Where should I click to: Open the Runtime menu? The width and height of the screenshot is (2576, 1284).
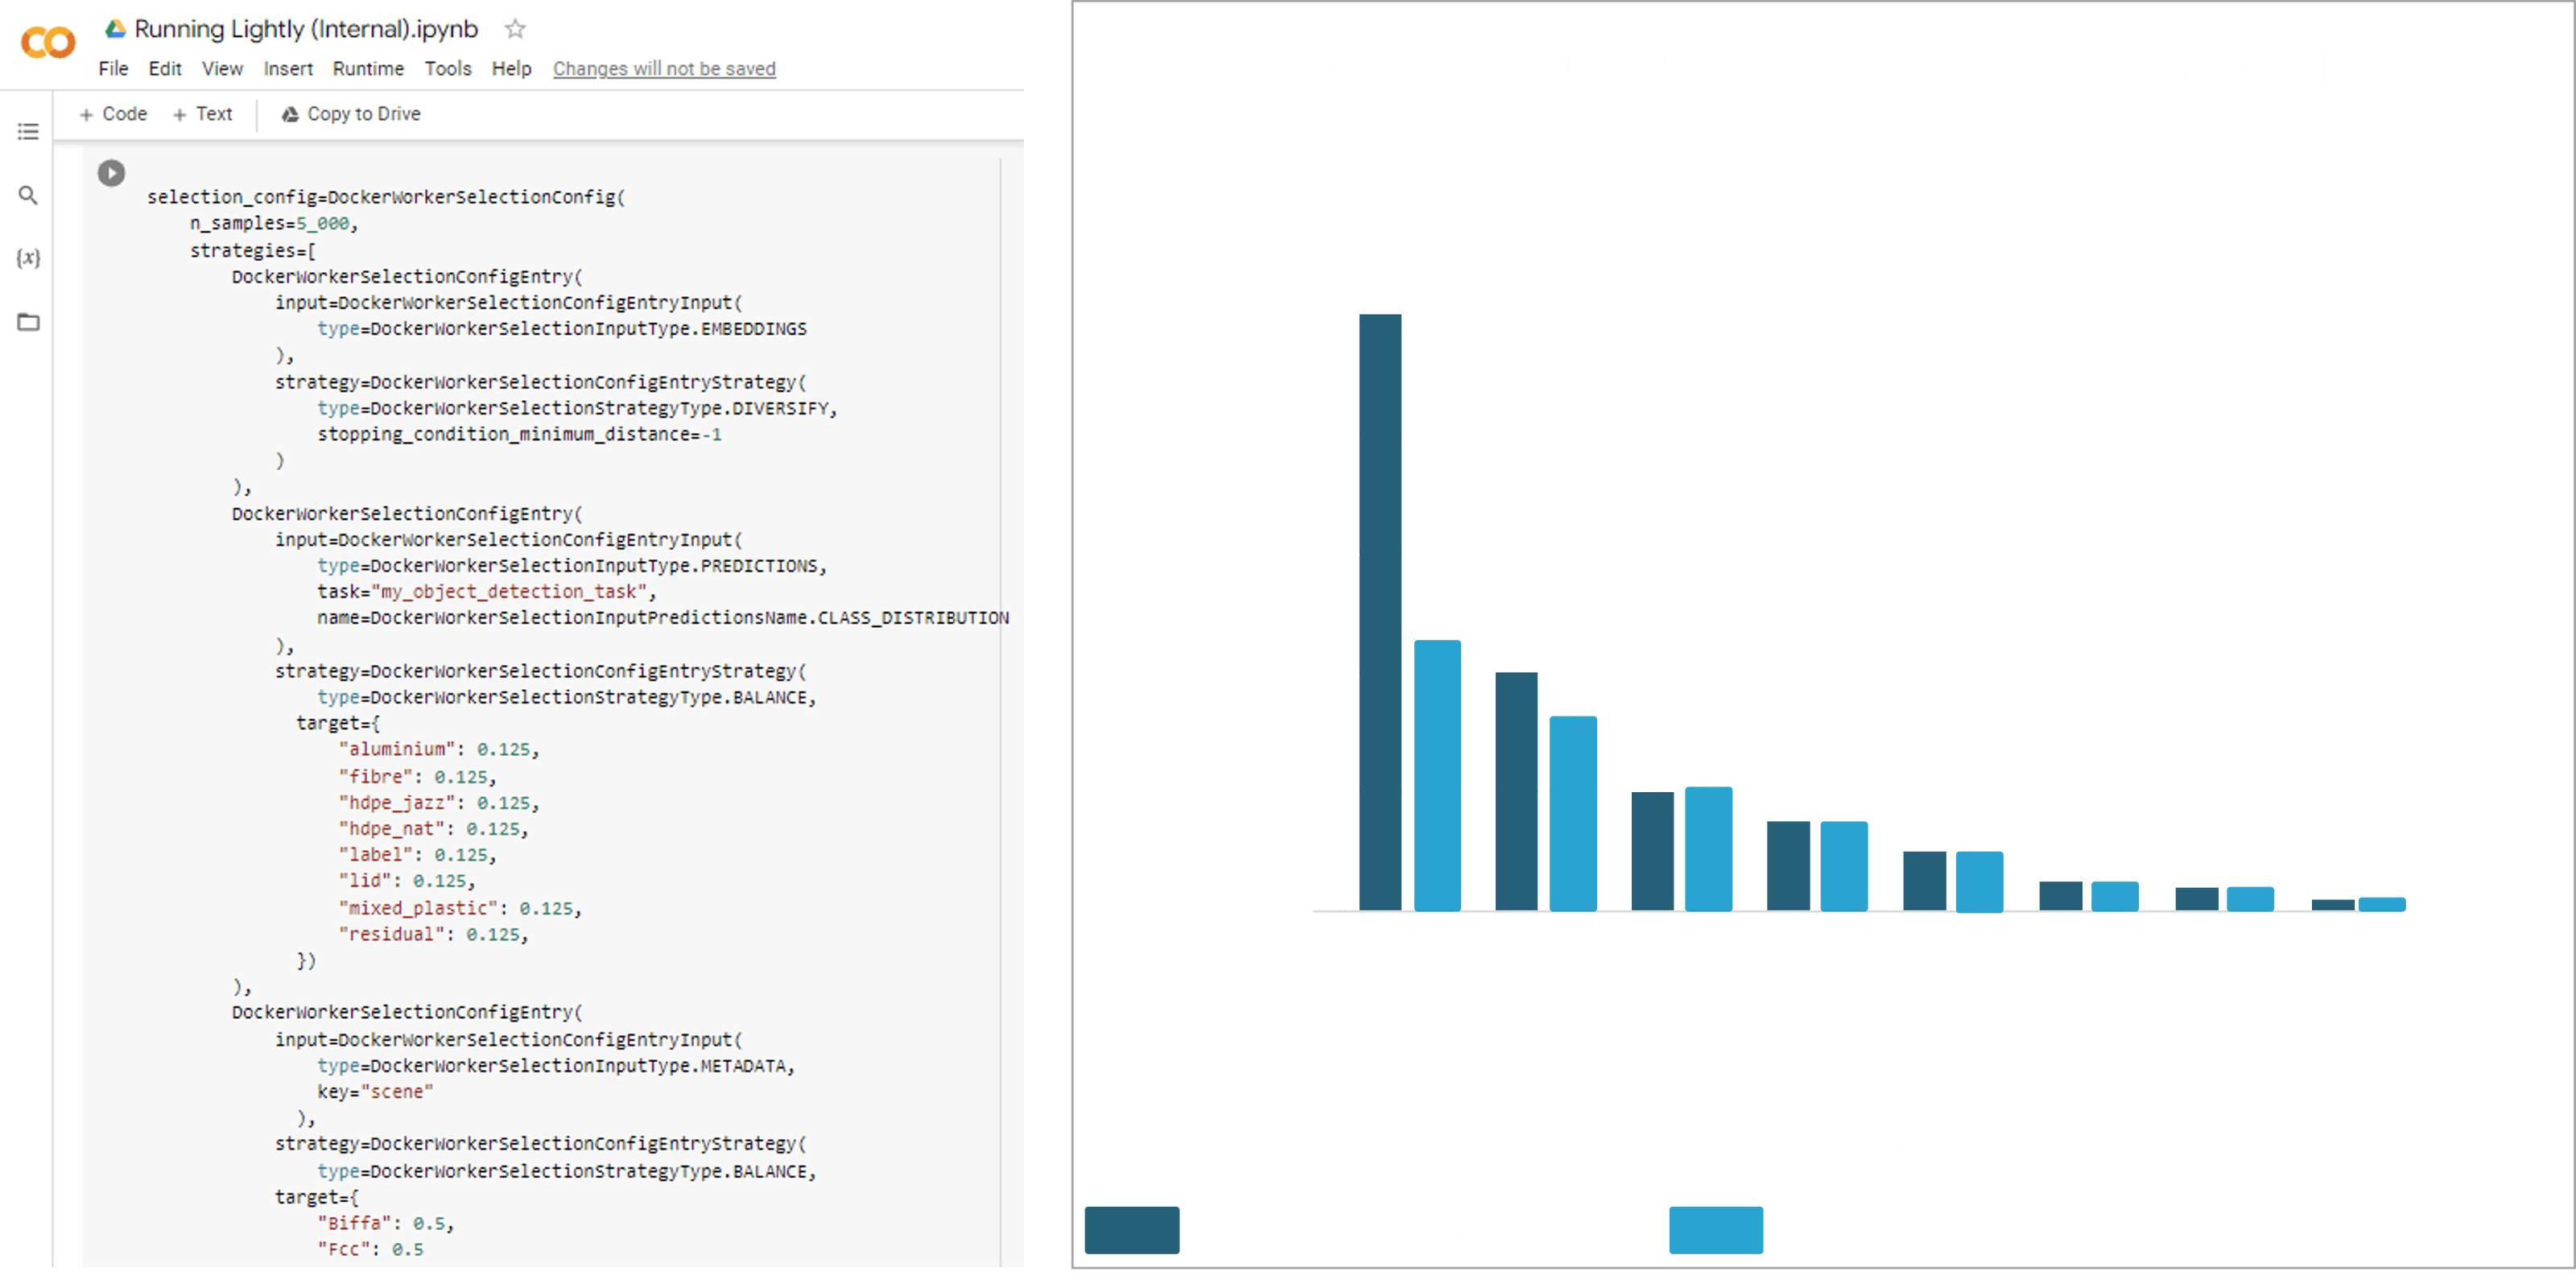point(367,68)
